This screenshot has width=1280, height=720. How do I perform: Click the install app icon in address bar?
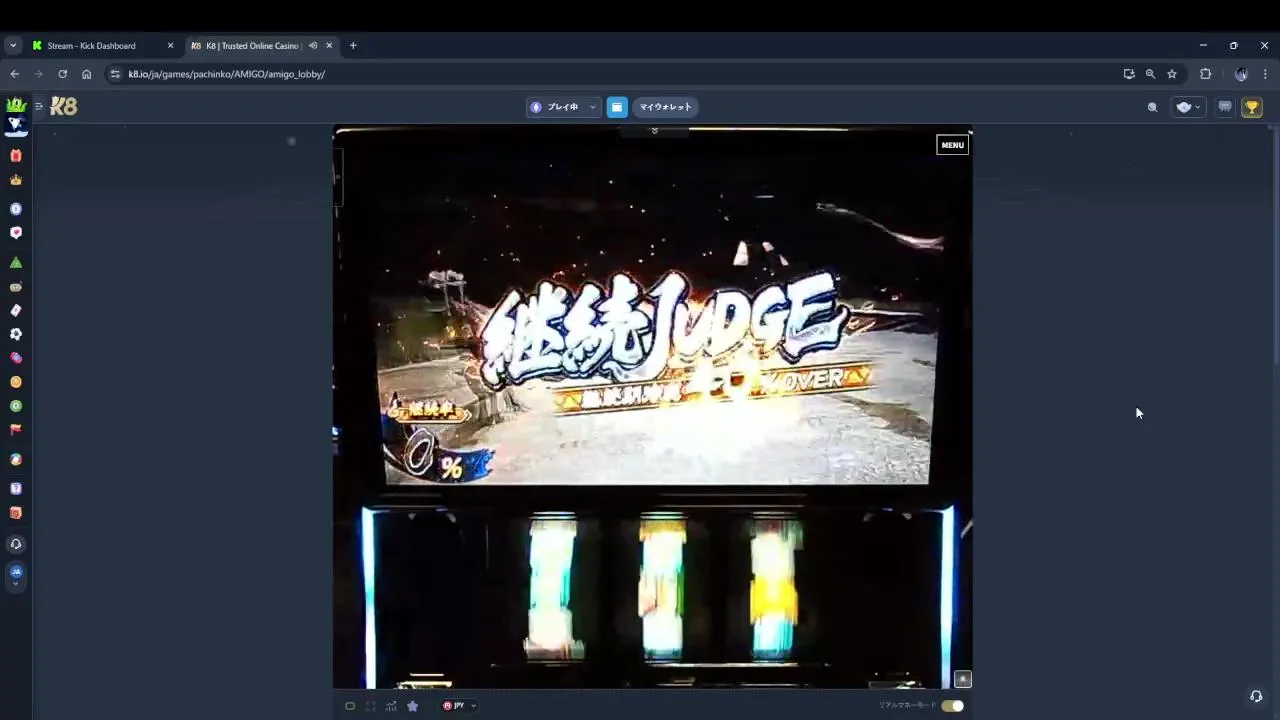click(1129, 74)
